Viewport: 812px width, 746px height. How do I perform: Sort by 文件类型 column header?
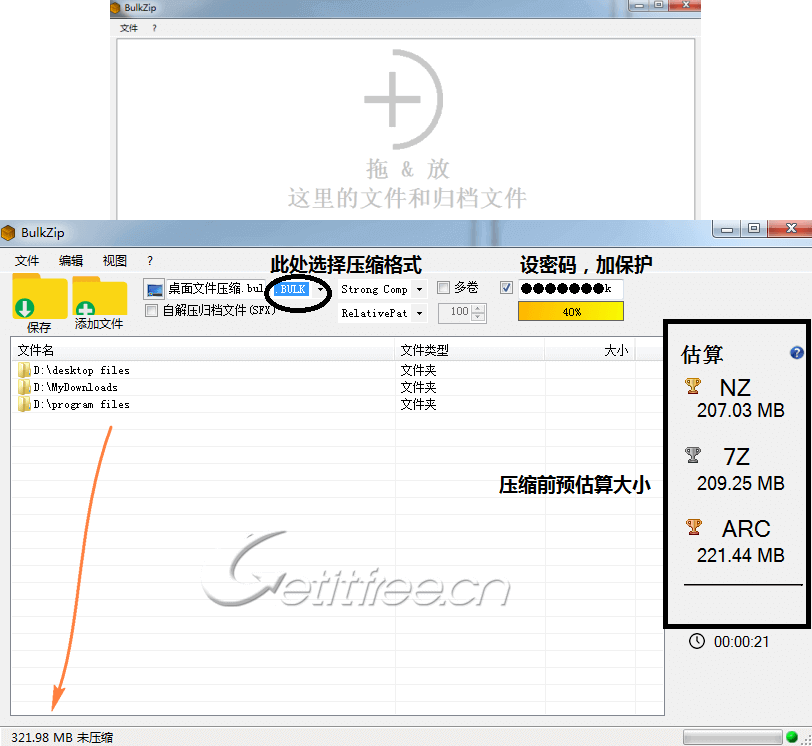468,350
